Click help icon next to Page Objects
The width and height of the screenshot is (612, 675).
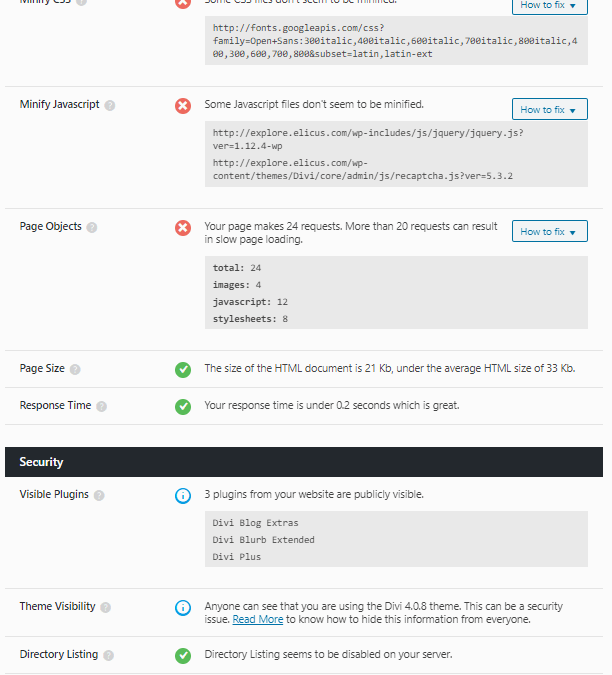92,227
